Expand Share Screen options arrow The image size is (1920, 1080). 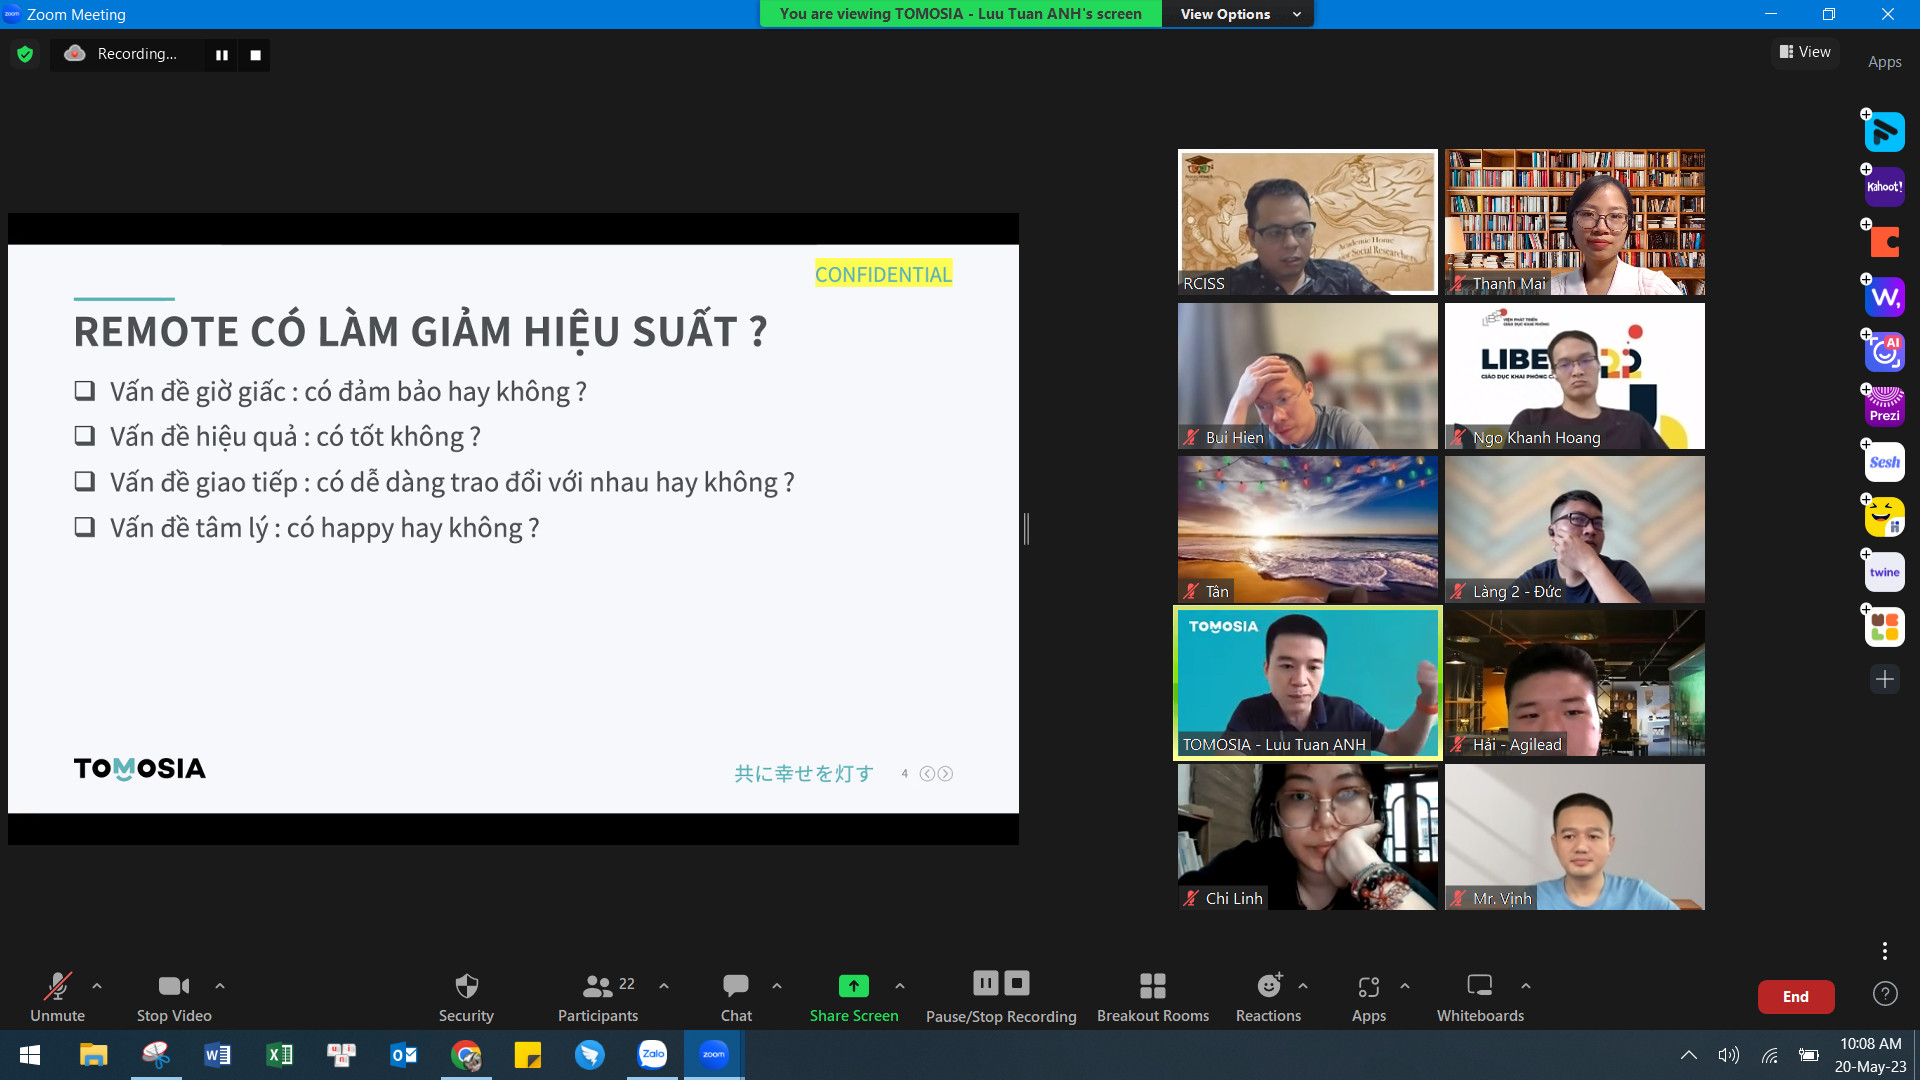click(x=900, y=986)
